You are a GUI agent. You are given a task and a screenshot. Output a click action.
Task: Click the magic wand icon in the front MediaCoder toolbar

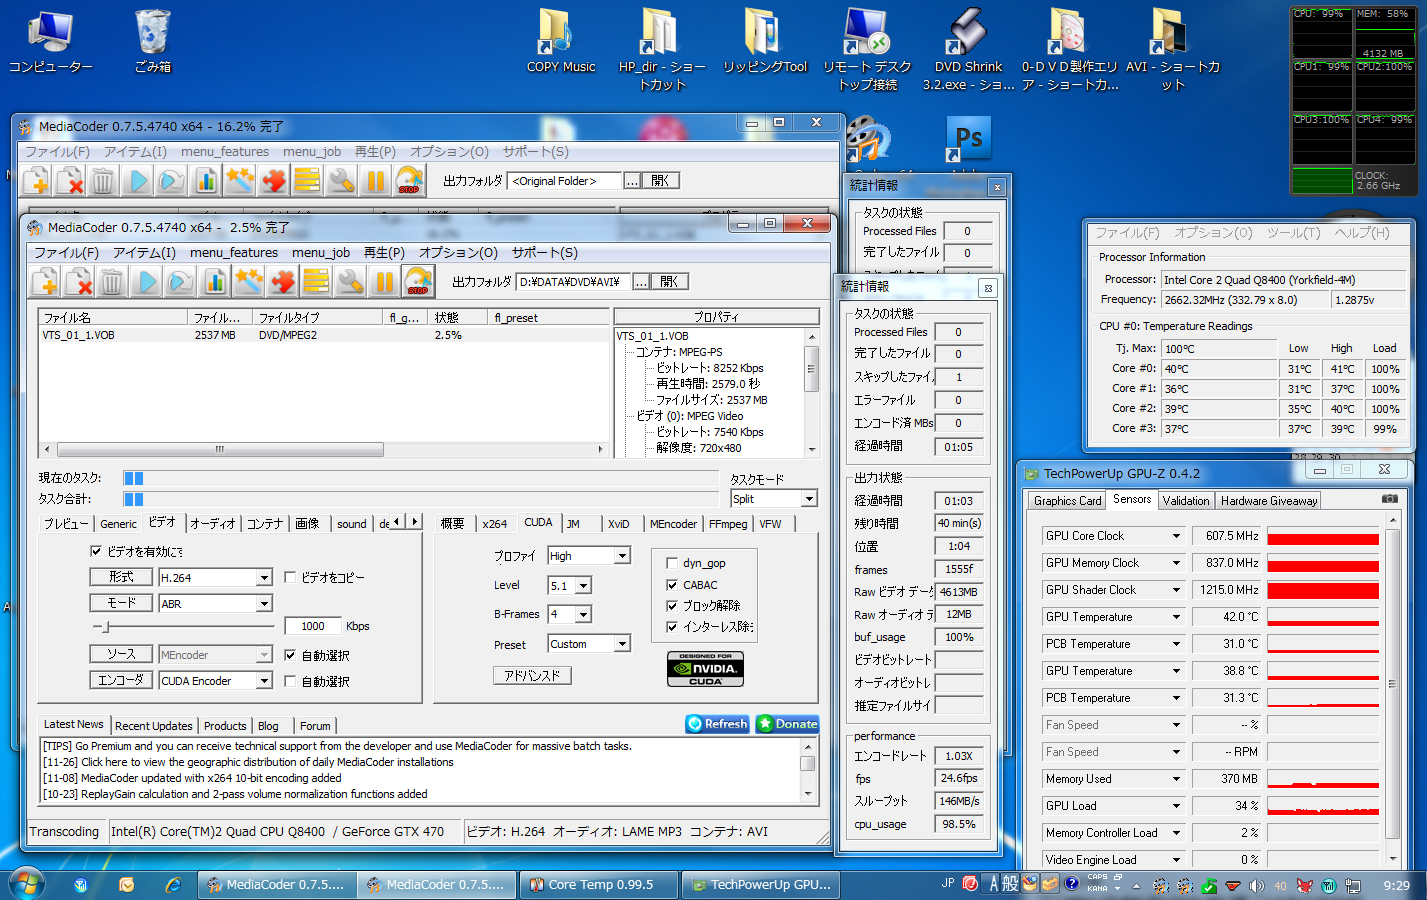pyautogui.click(x=248, y=282)
